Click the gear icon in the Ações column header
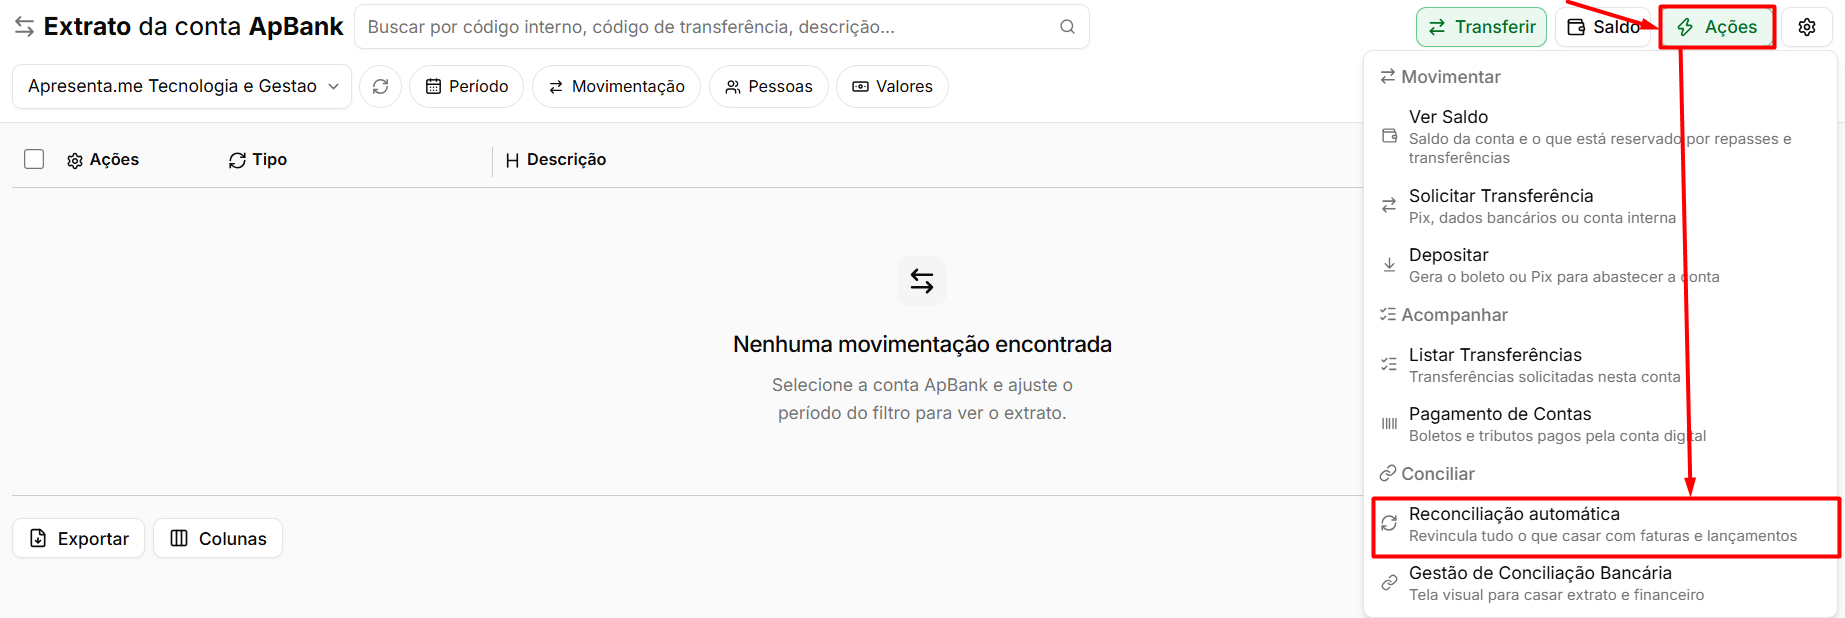 tap(75, 161)
